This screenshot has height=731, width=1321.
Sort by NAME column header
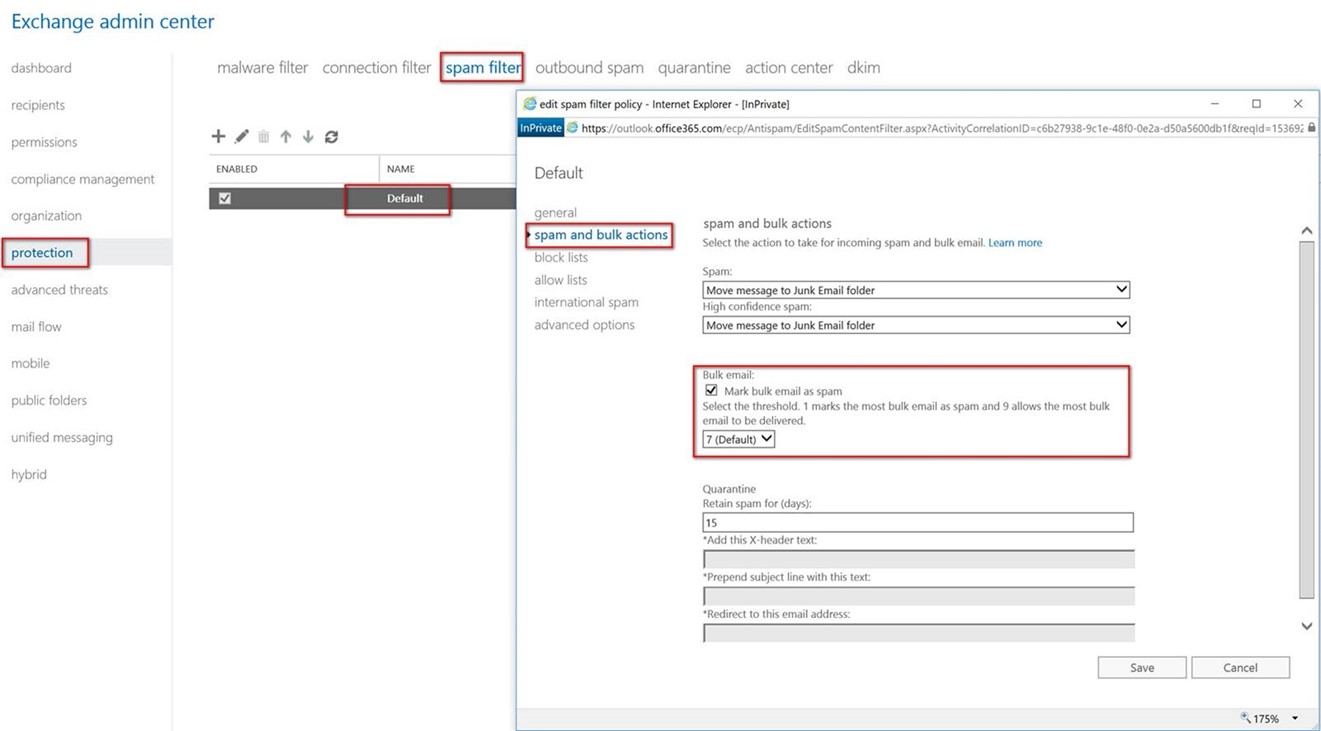pyautogui.click(x=401, y=169)
